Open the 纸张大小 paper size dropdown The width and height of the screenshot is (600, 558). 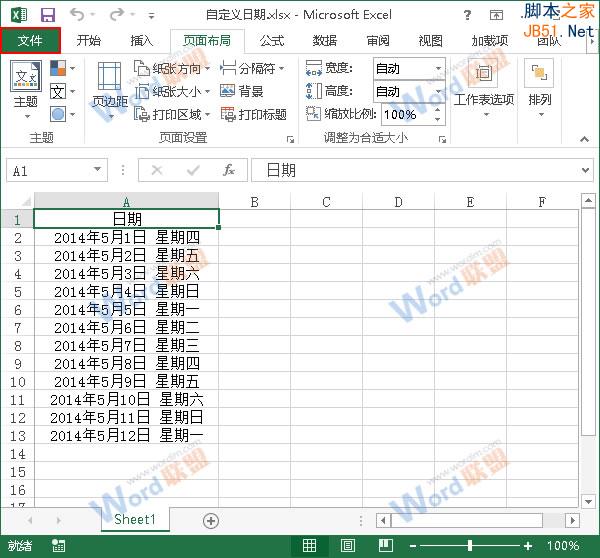[x=172, y=91]
